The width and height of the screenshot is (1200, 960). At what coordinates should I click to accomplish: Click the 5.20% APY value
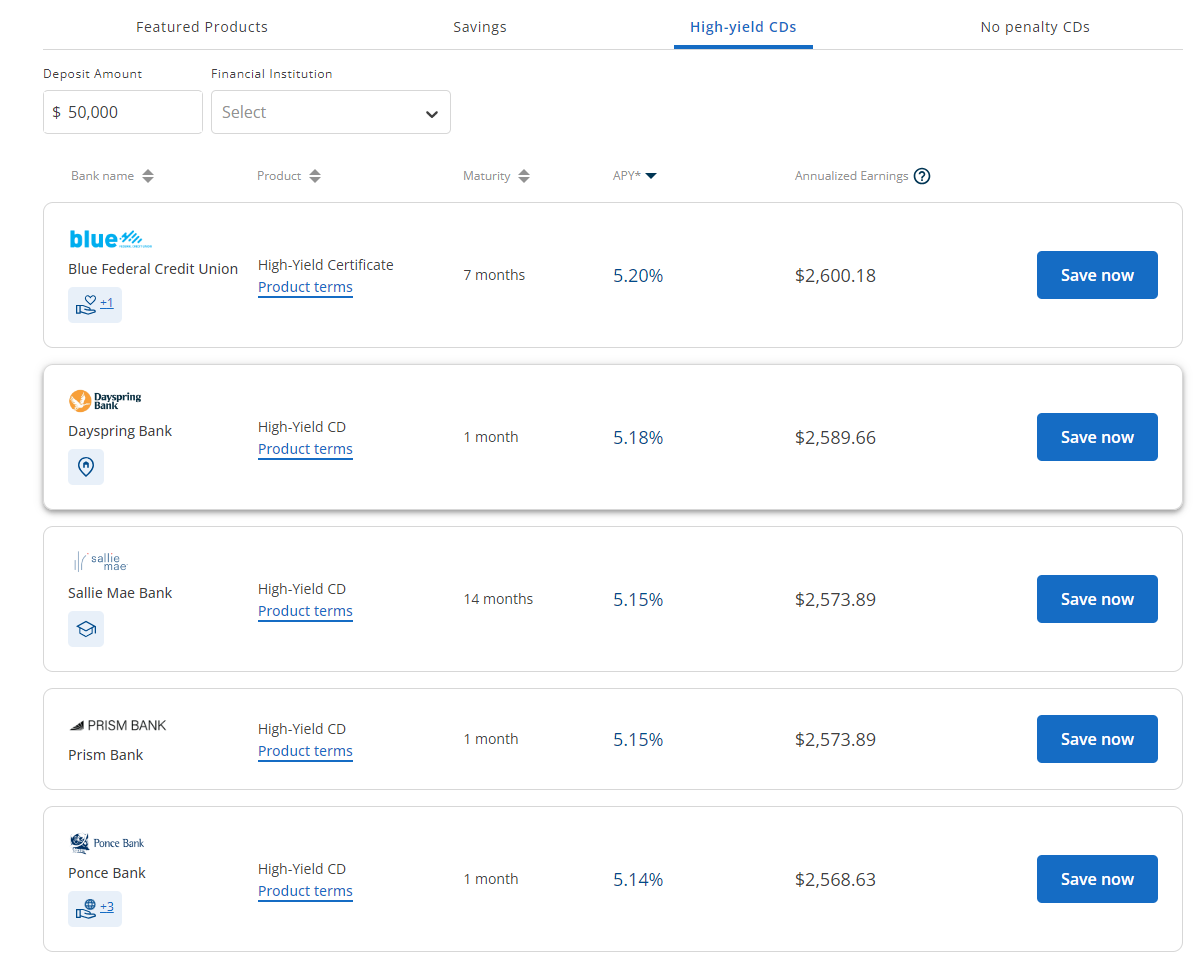[x=638, y=275]
